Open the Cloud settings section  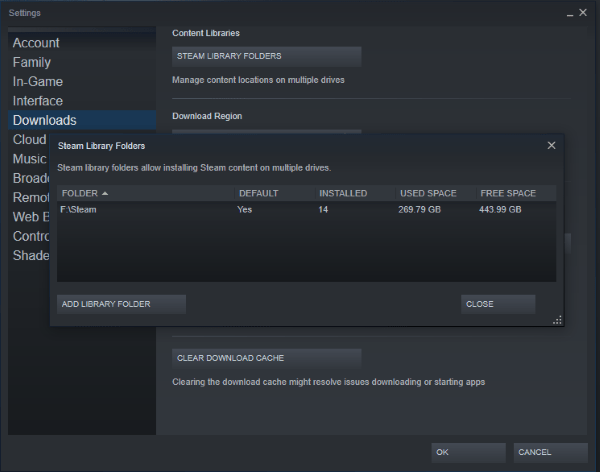pyautogui.click(x=29, y=139)
